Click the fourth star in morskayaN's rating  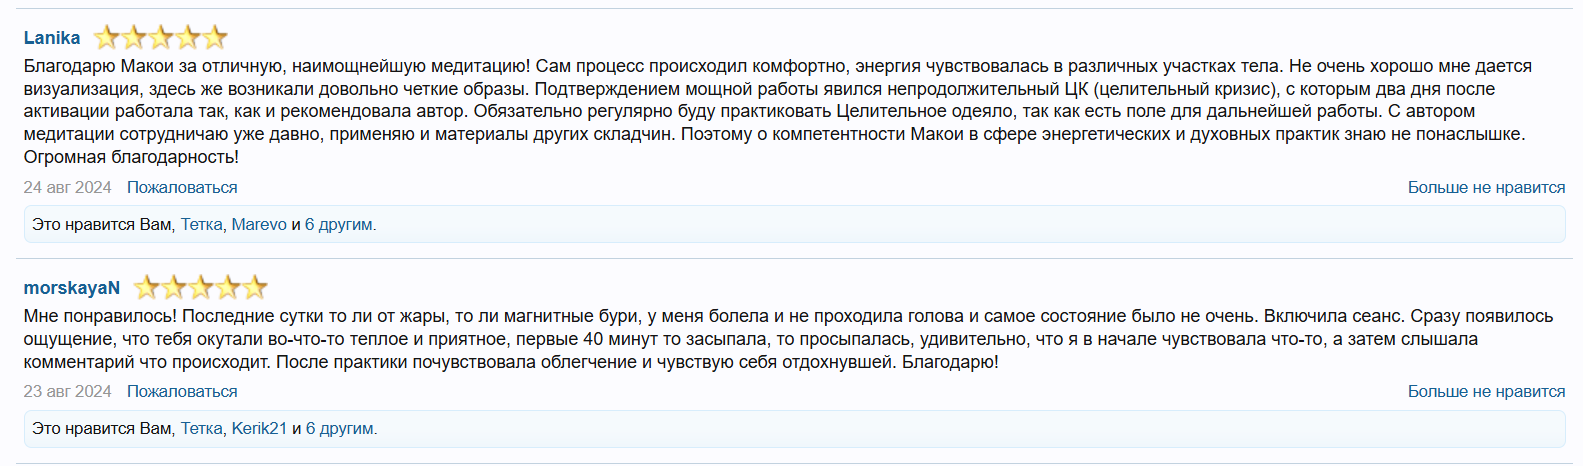[x=228, y=288]
